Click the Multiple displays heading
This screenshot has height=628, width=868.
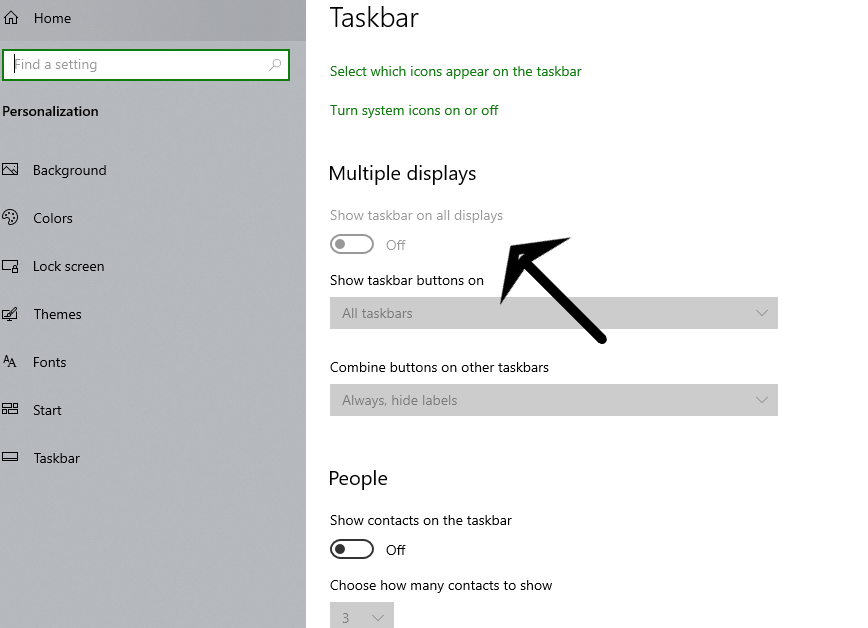click(x=402, y=173)
